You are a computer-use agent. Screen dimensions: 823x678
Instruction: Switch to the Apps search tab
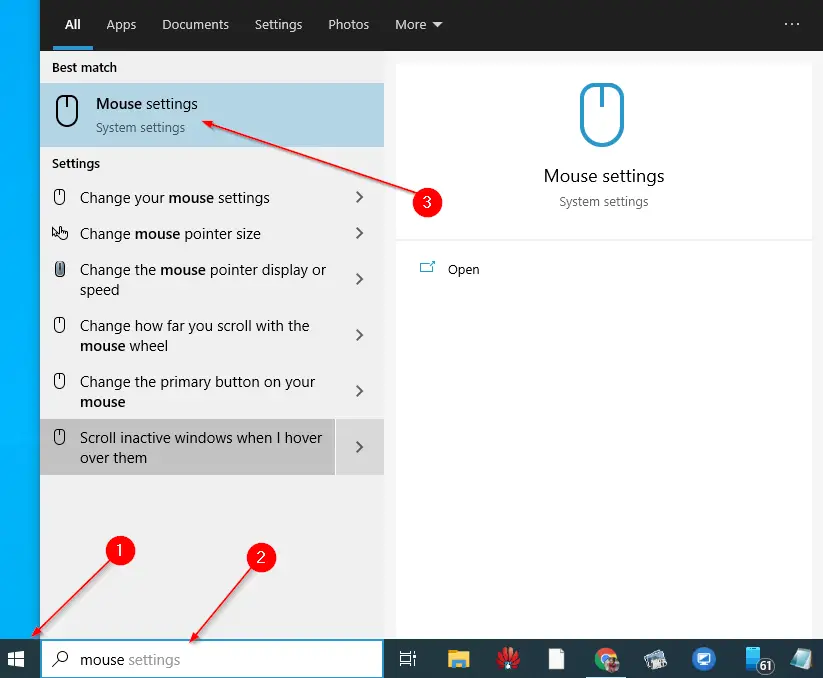tap(121, 25)
